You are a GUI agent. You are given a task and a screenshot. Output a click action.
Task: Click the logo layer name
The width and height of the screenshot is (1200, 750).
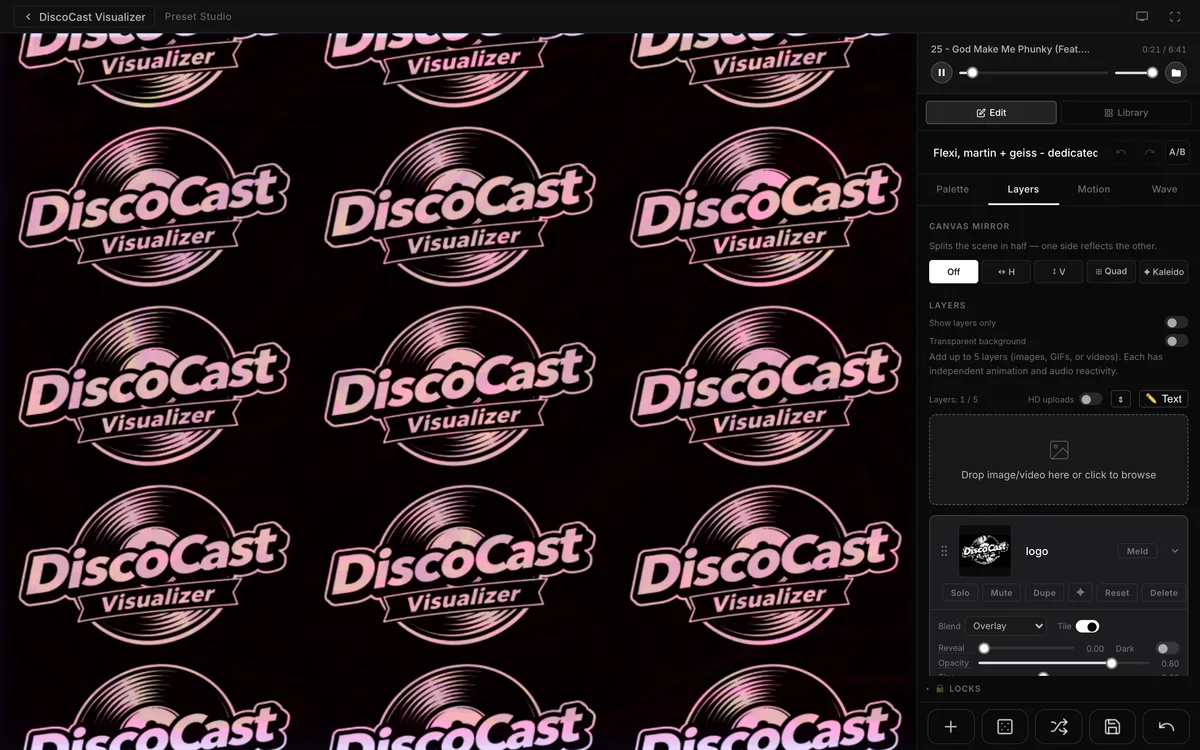(1037, 551)
